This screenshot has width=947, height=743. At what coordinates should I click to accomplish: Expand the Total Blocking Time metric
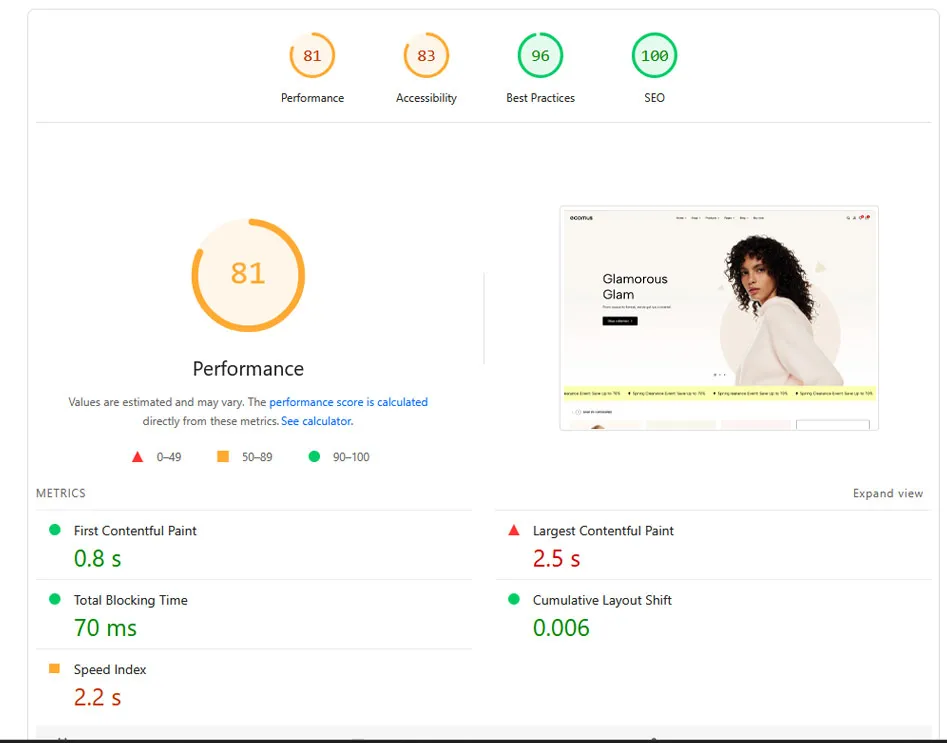coord(130,600)
